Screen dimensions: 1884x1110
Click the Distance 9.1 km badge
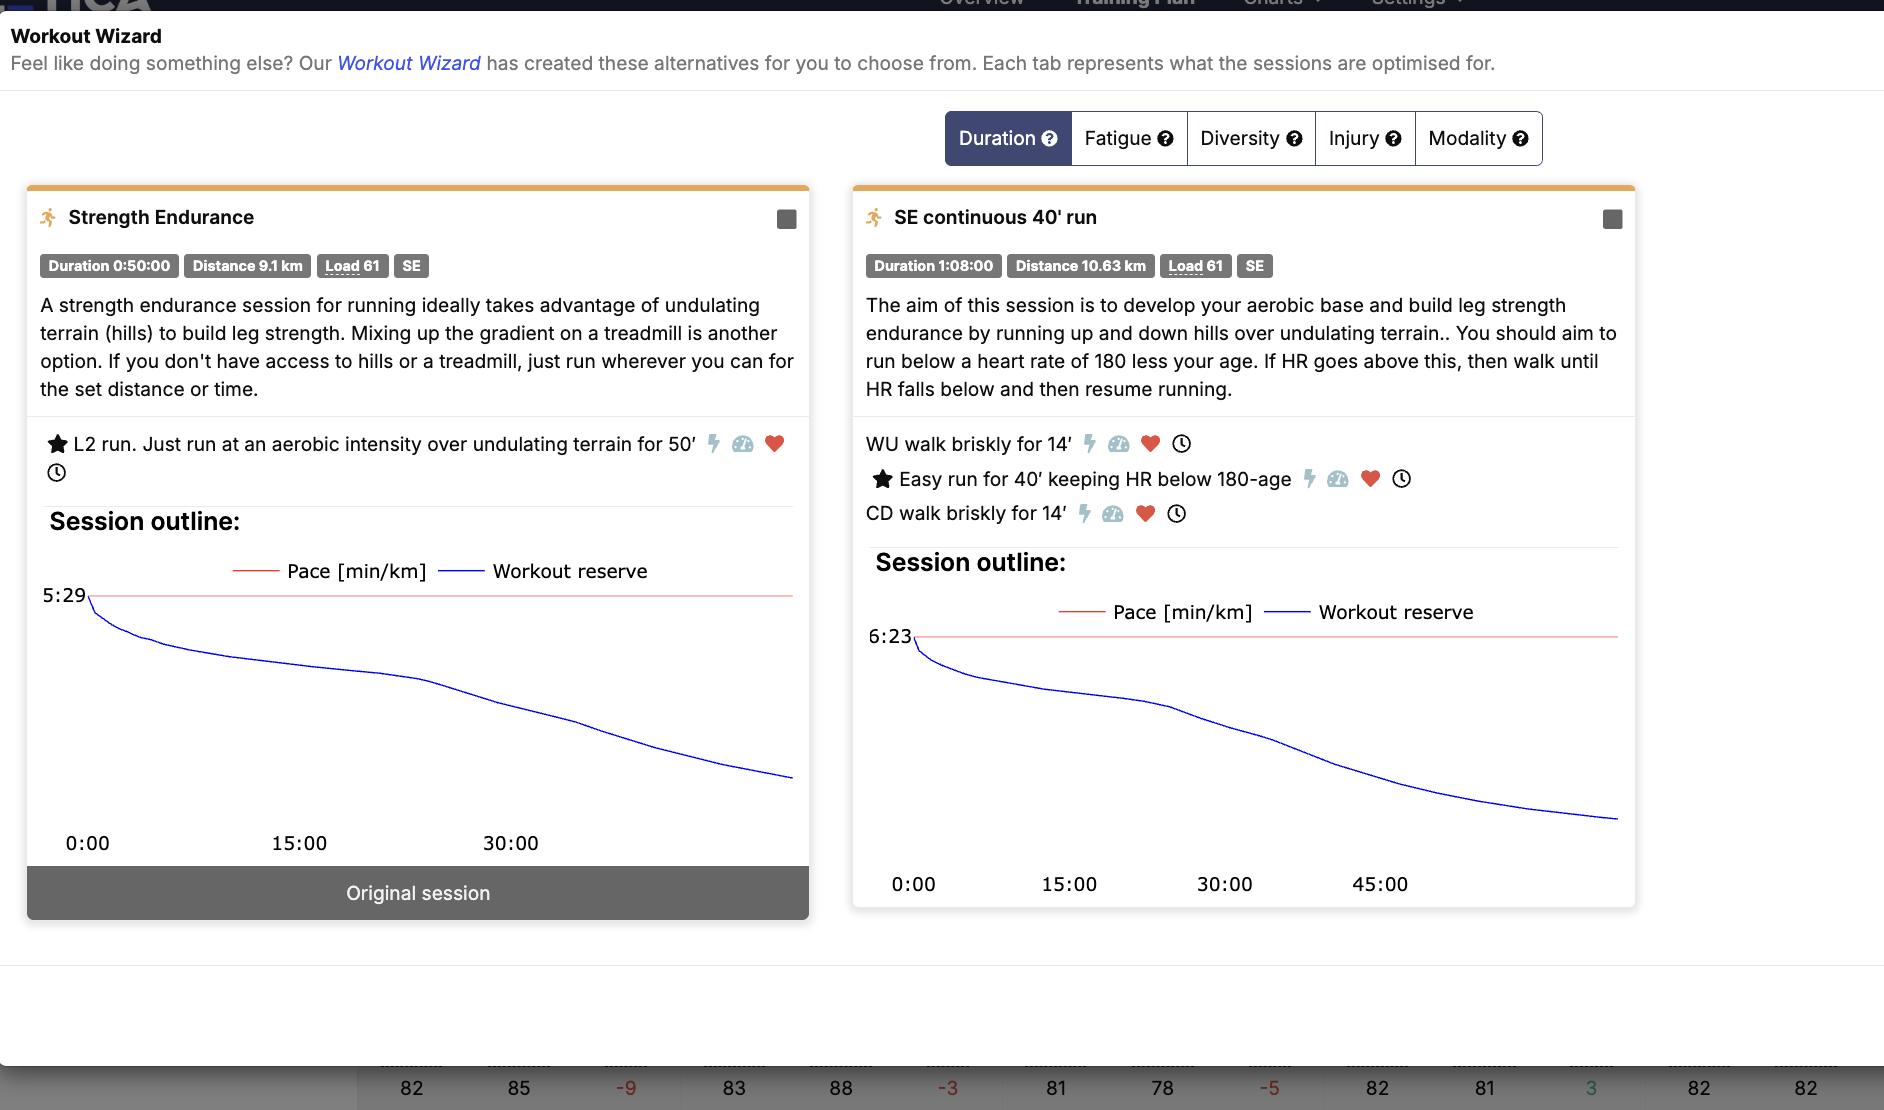pos(247,266)
